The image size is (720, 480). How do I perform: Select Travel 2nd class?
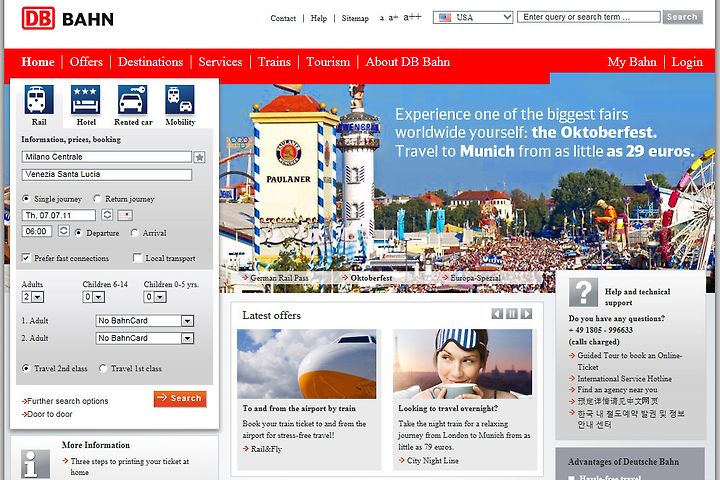[26, 368]
